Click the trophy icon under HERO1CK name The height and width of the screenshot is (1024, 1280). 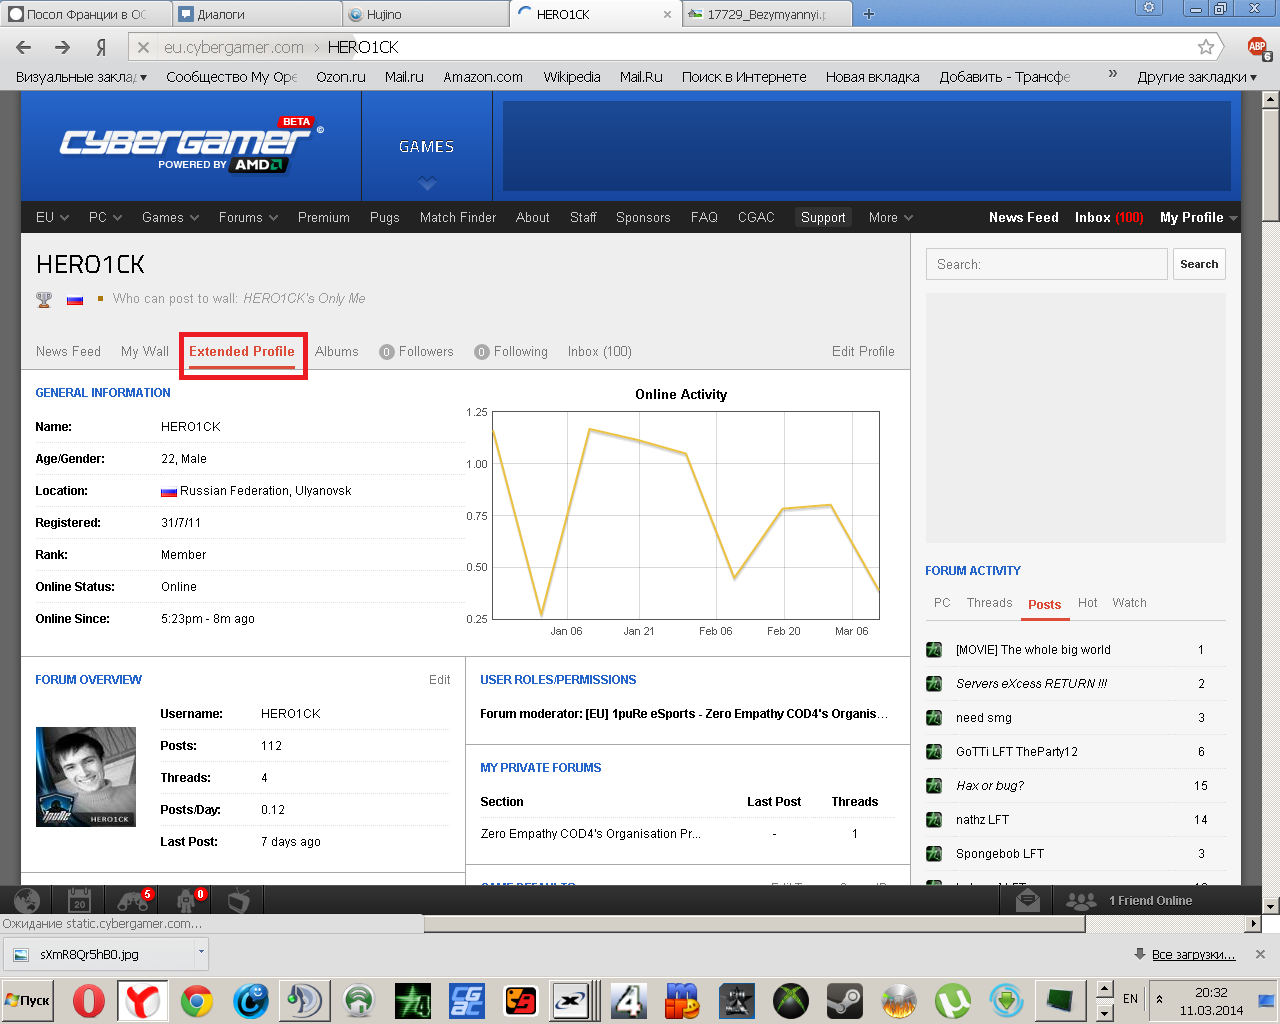tap(44, 299)
